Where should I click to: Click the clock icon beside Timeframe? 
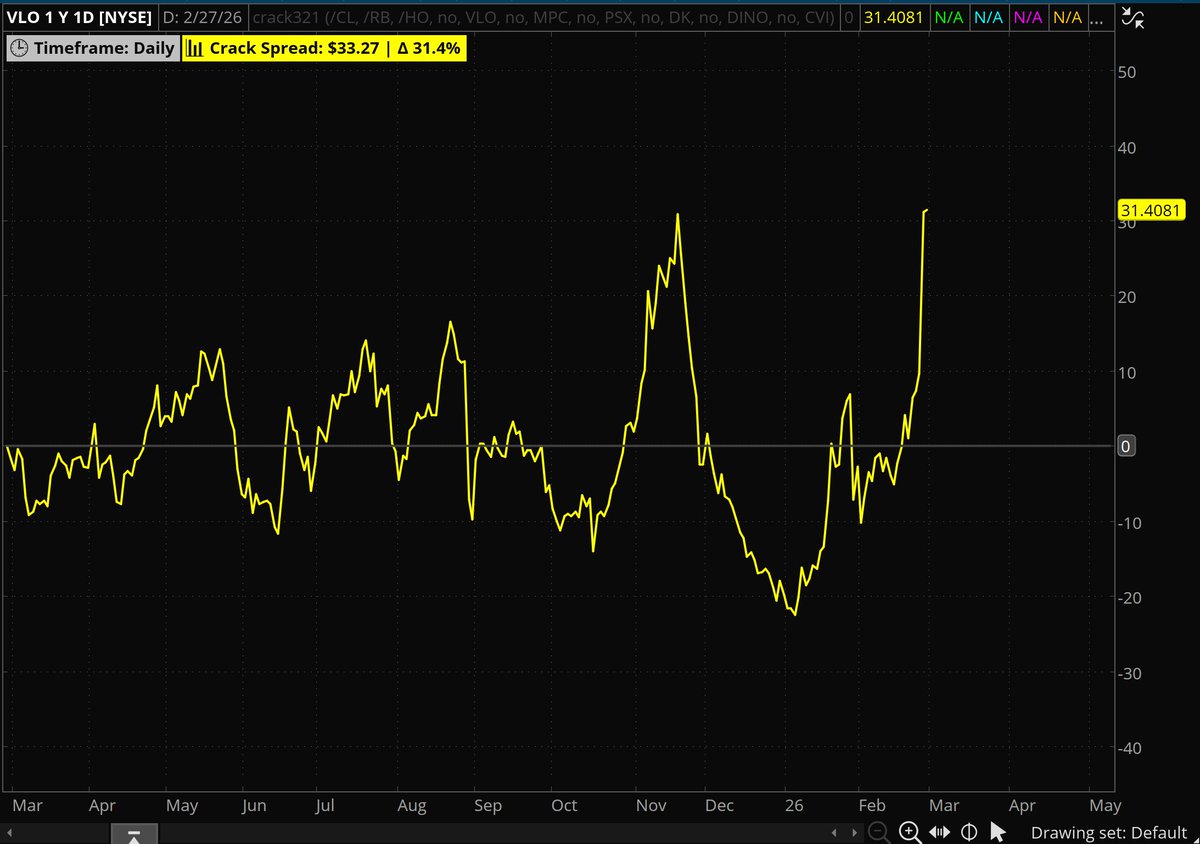20,48
